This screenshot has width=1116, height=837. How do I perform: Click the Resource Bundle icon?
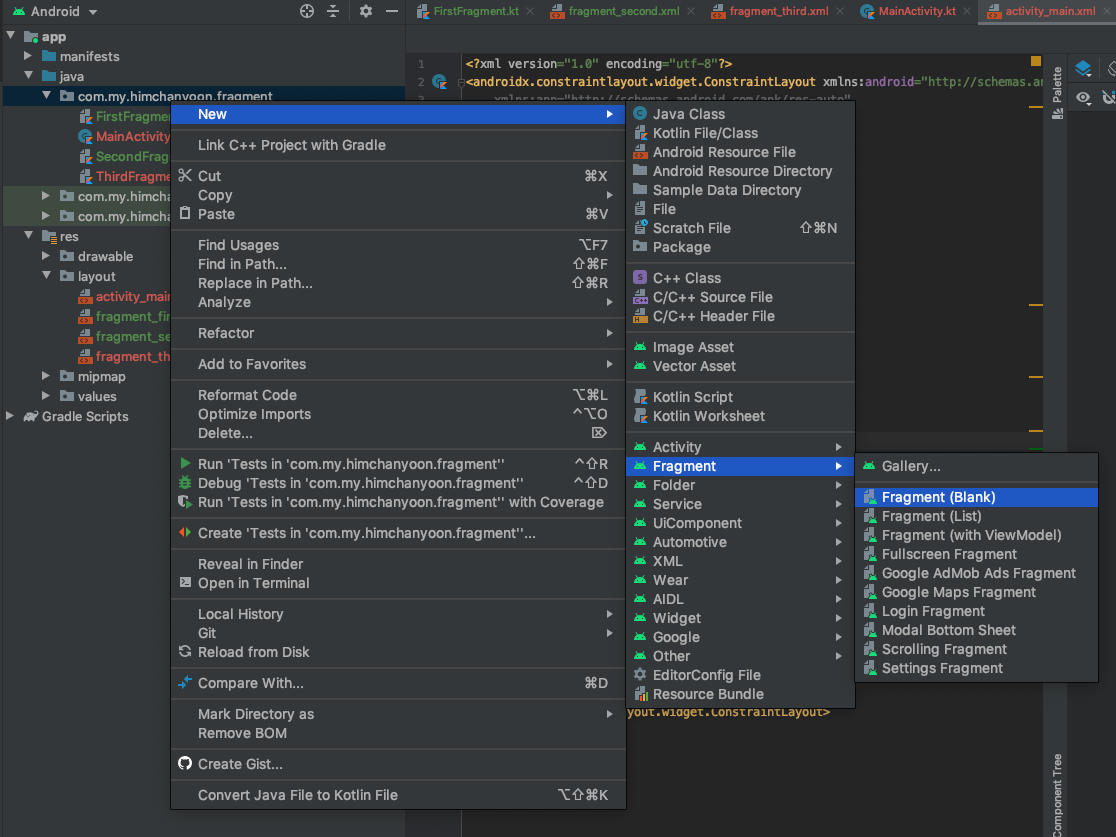[641, 694]
